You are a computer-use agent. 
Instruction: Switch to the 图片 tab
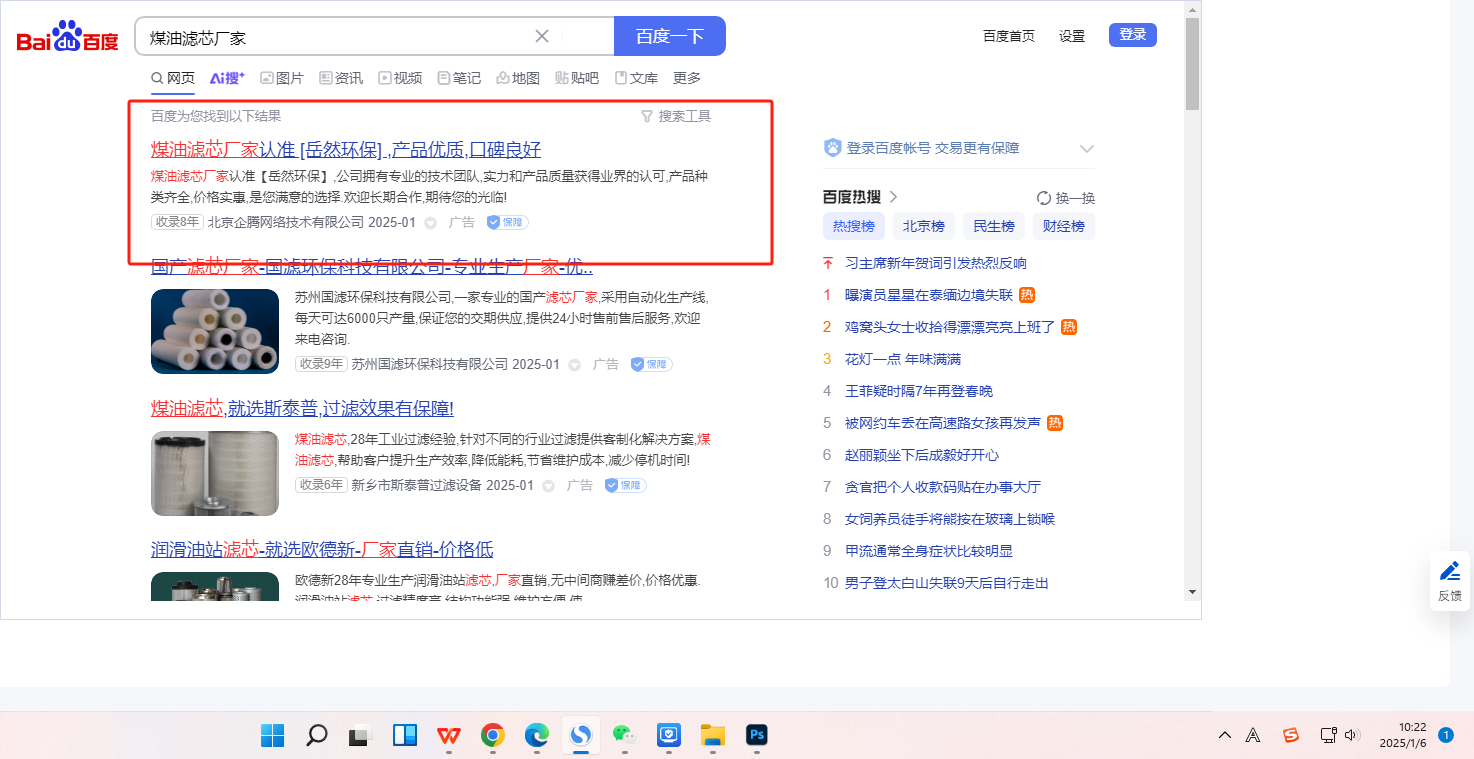coord(281,78)
